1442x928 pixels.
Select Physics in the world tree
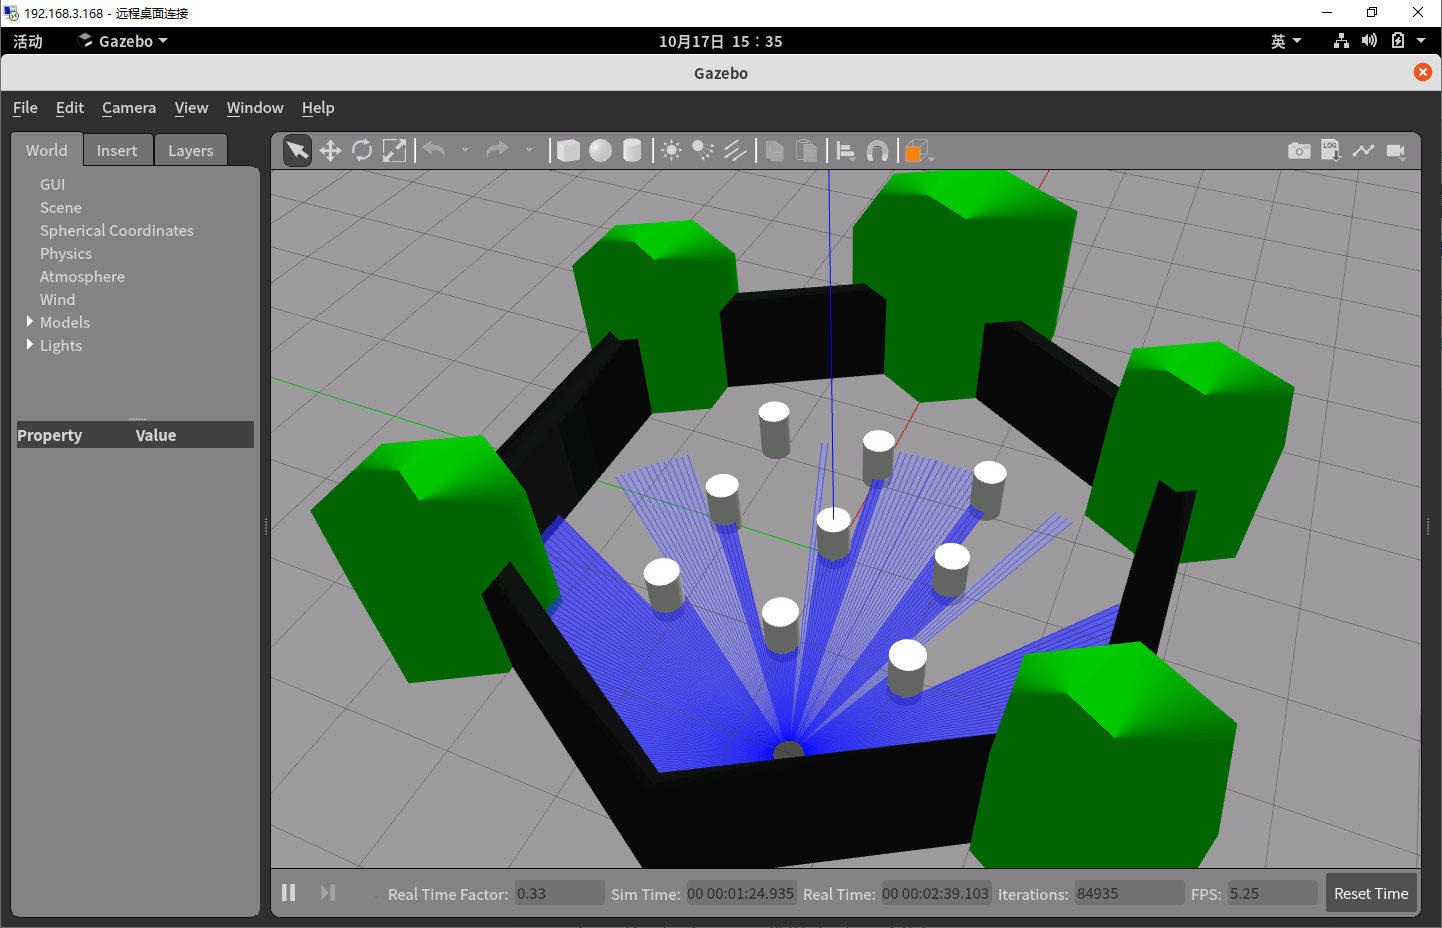point(66,254)
